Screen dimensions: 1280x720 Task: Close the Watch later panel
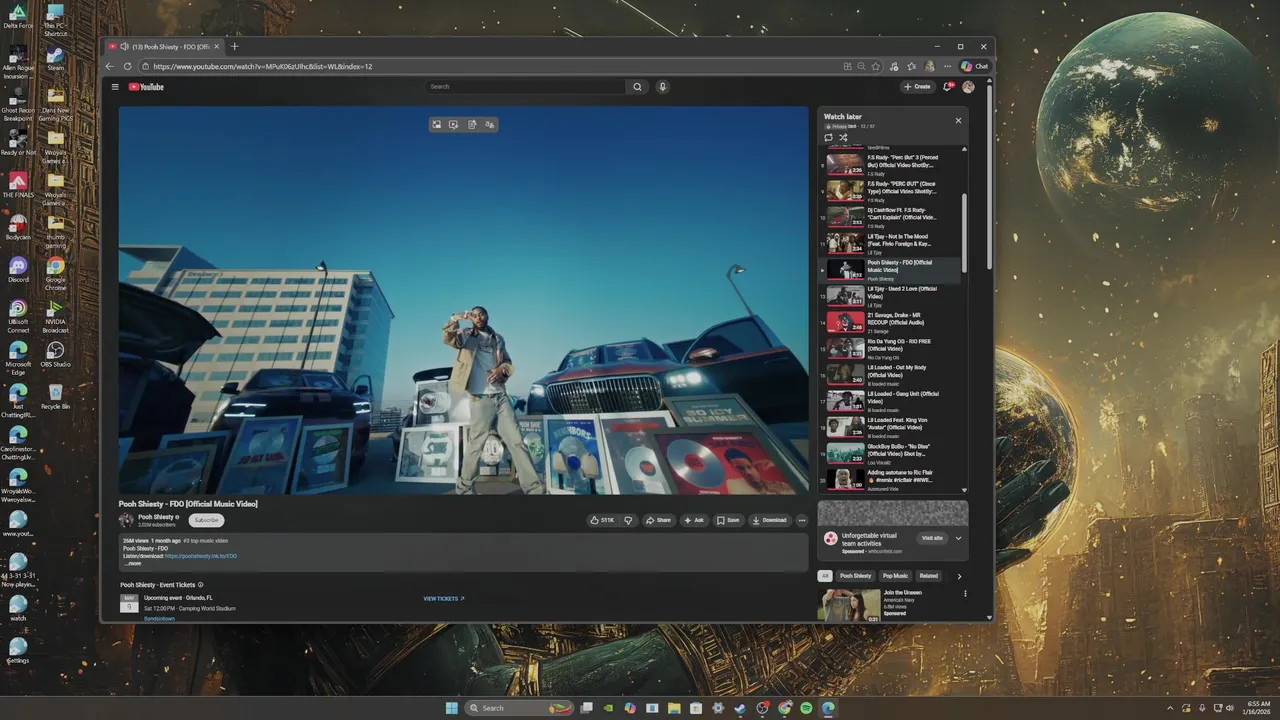click(x=958, y=120)
